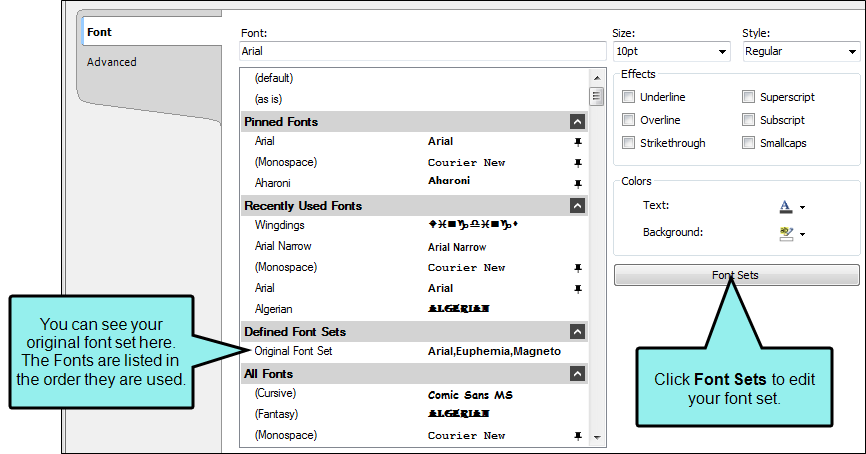Enable the Underline checkbox

629,97
